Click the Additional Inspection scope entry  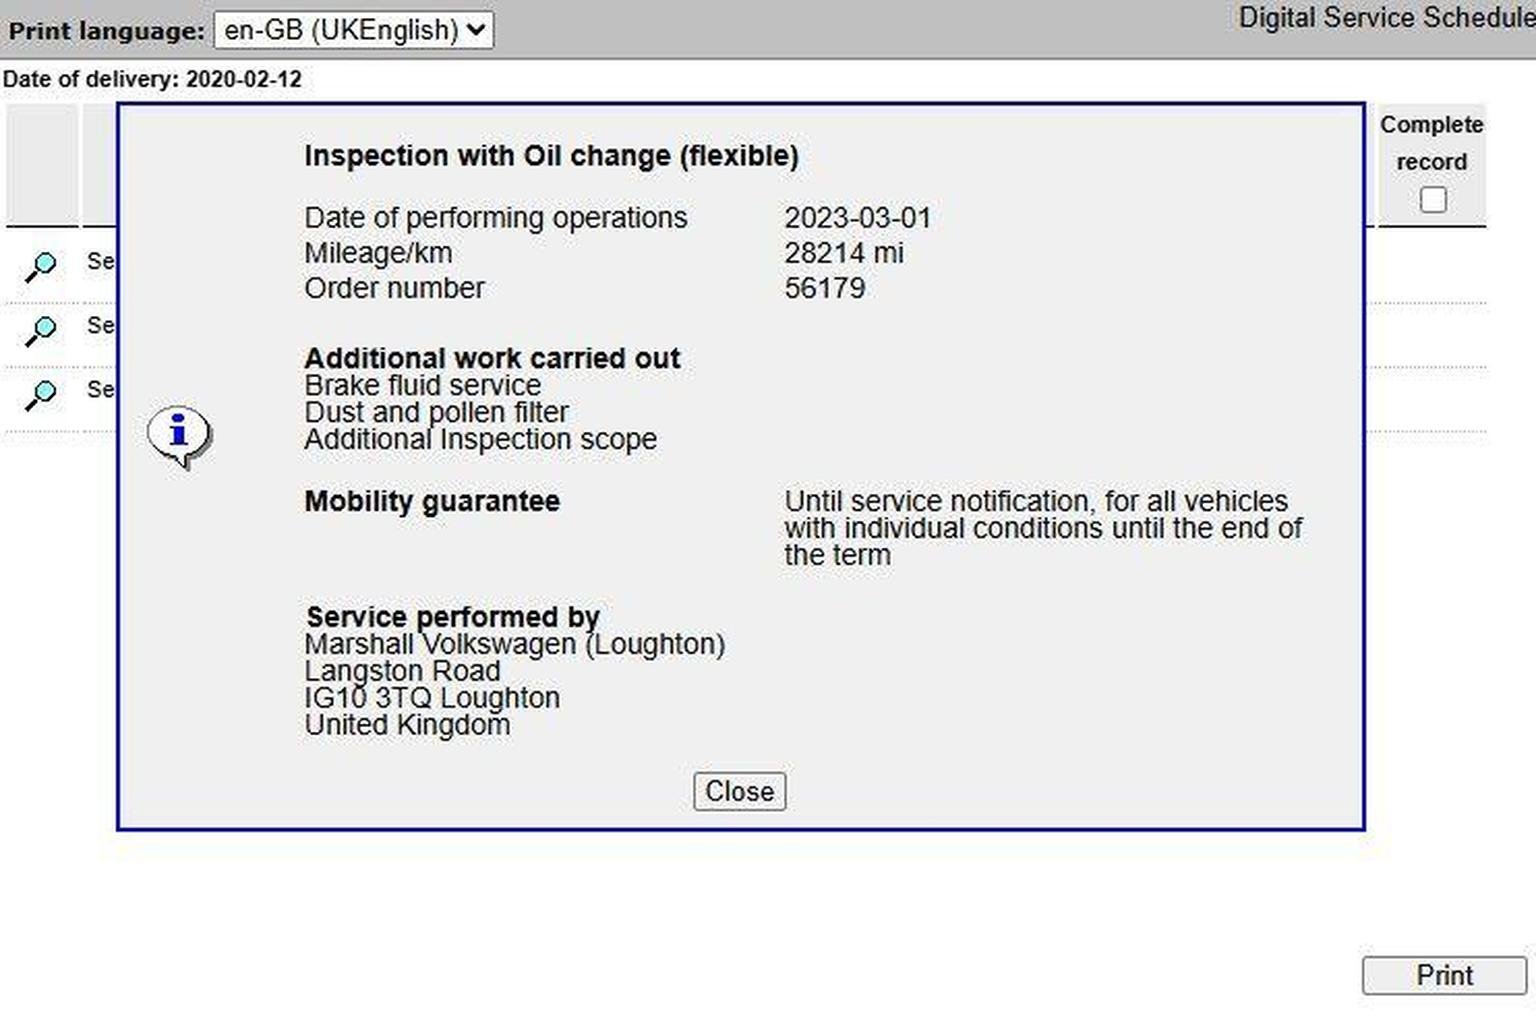(481, 439)
